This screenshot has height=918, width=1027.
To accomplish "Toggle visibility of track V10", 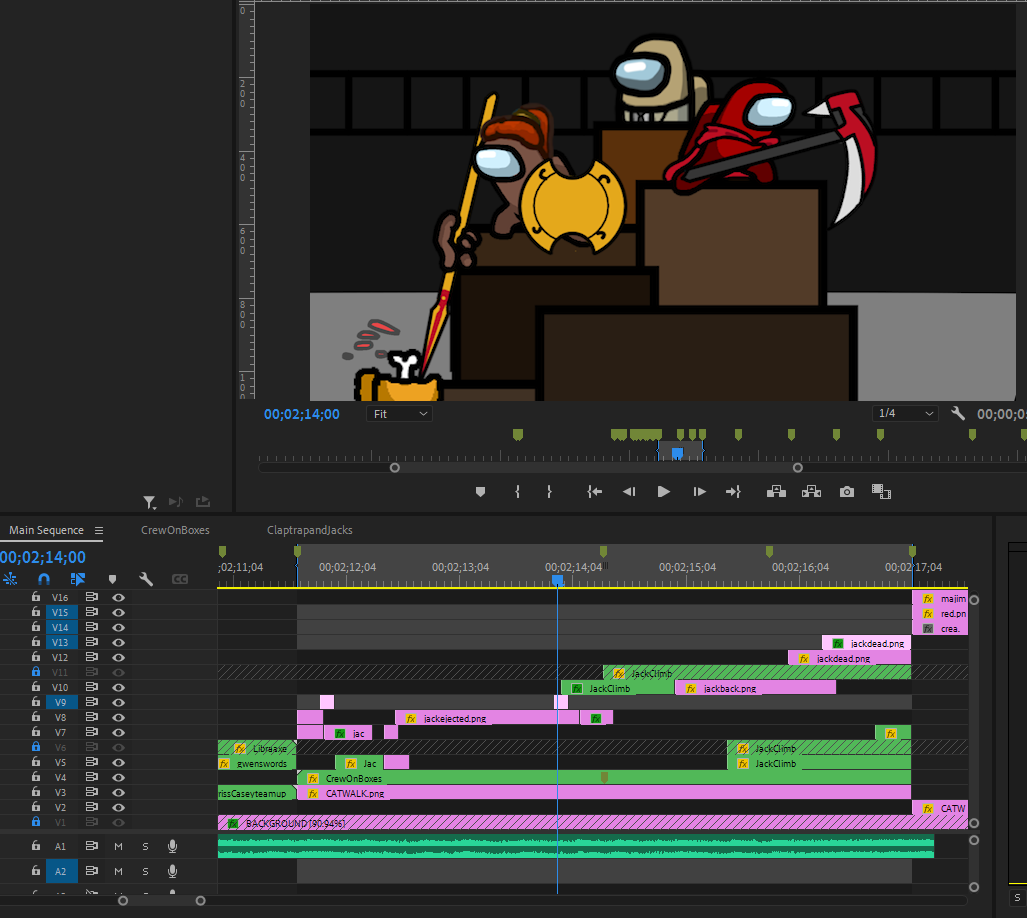I will click(119, 688).
